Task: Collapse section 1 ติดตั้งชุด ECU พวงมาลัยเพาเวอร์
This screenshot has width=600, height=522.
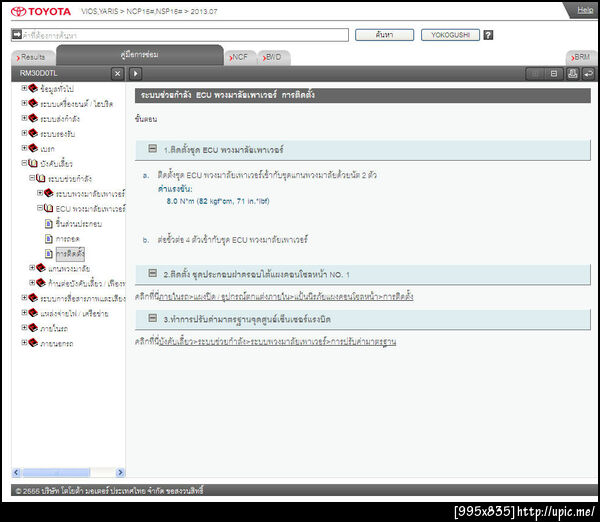Action: point(153,148)
